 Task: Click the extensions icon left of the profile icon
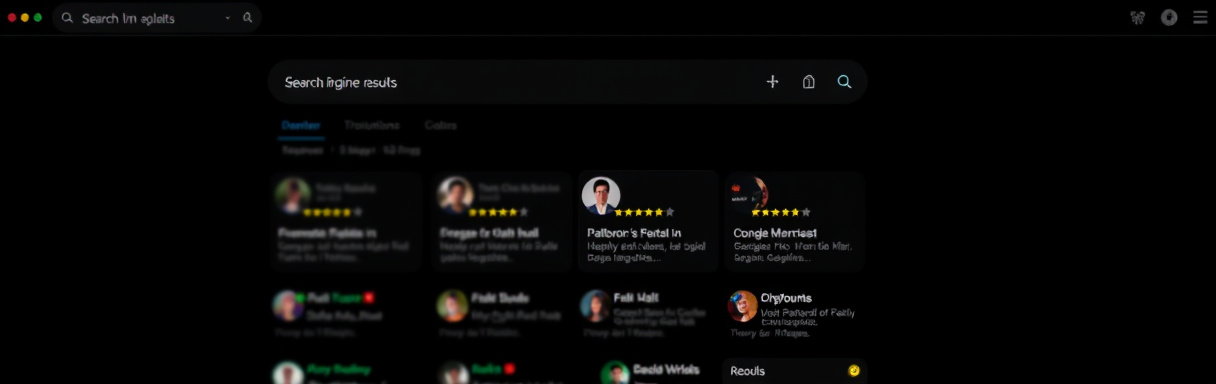pos(1137,17)
